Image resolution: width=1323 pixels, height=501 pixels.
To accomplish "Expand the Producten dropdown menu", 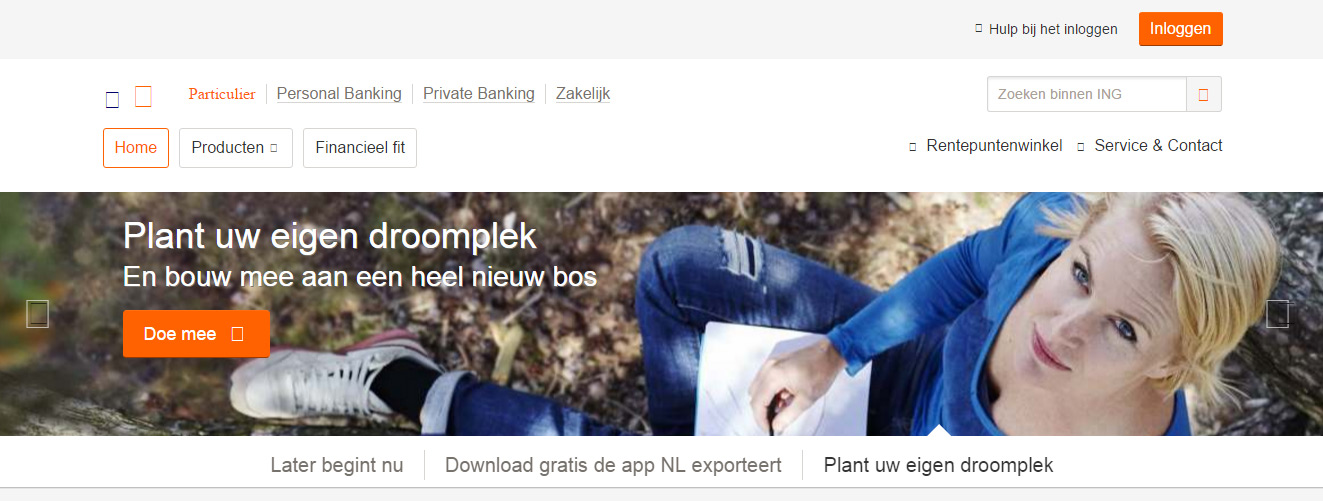I will coord(236,148).
